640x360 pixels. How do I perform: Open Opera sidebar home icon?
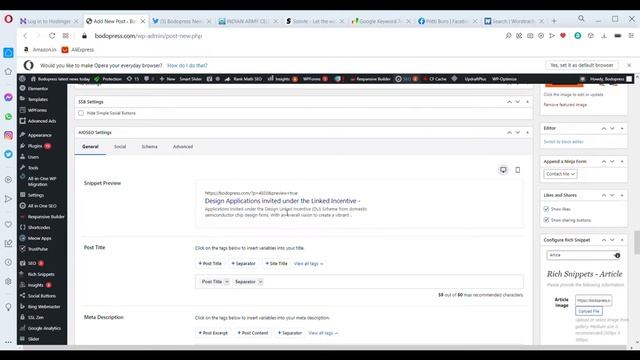pos(8,72)
